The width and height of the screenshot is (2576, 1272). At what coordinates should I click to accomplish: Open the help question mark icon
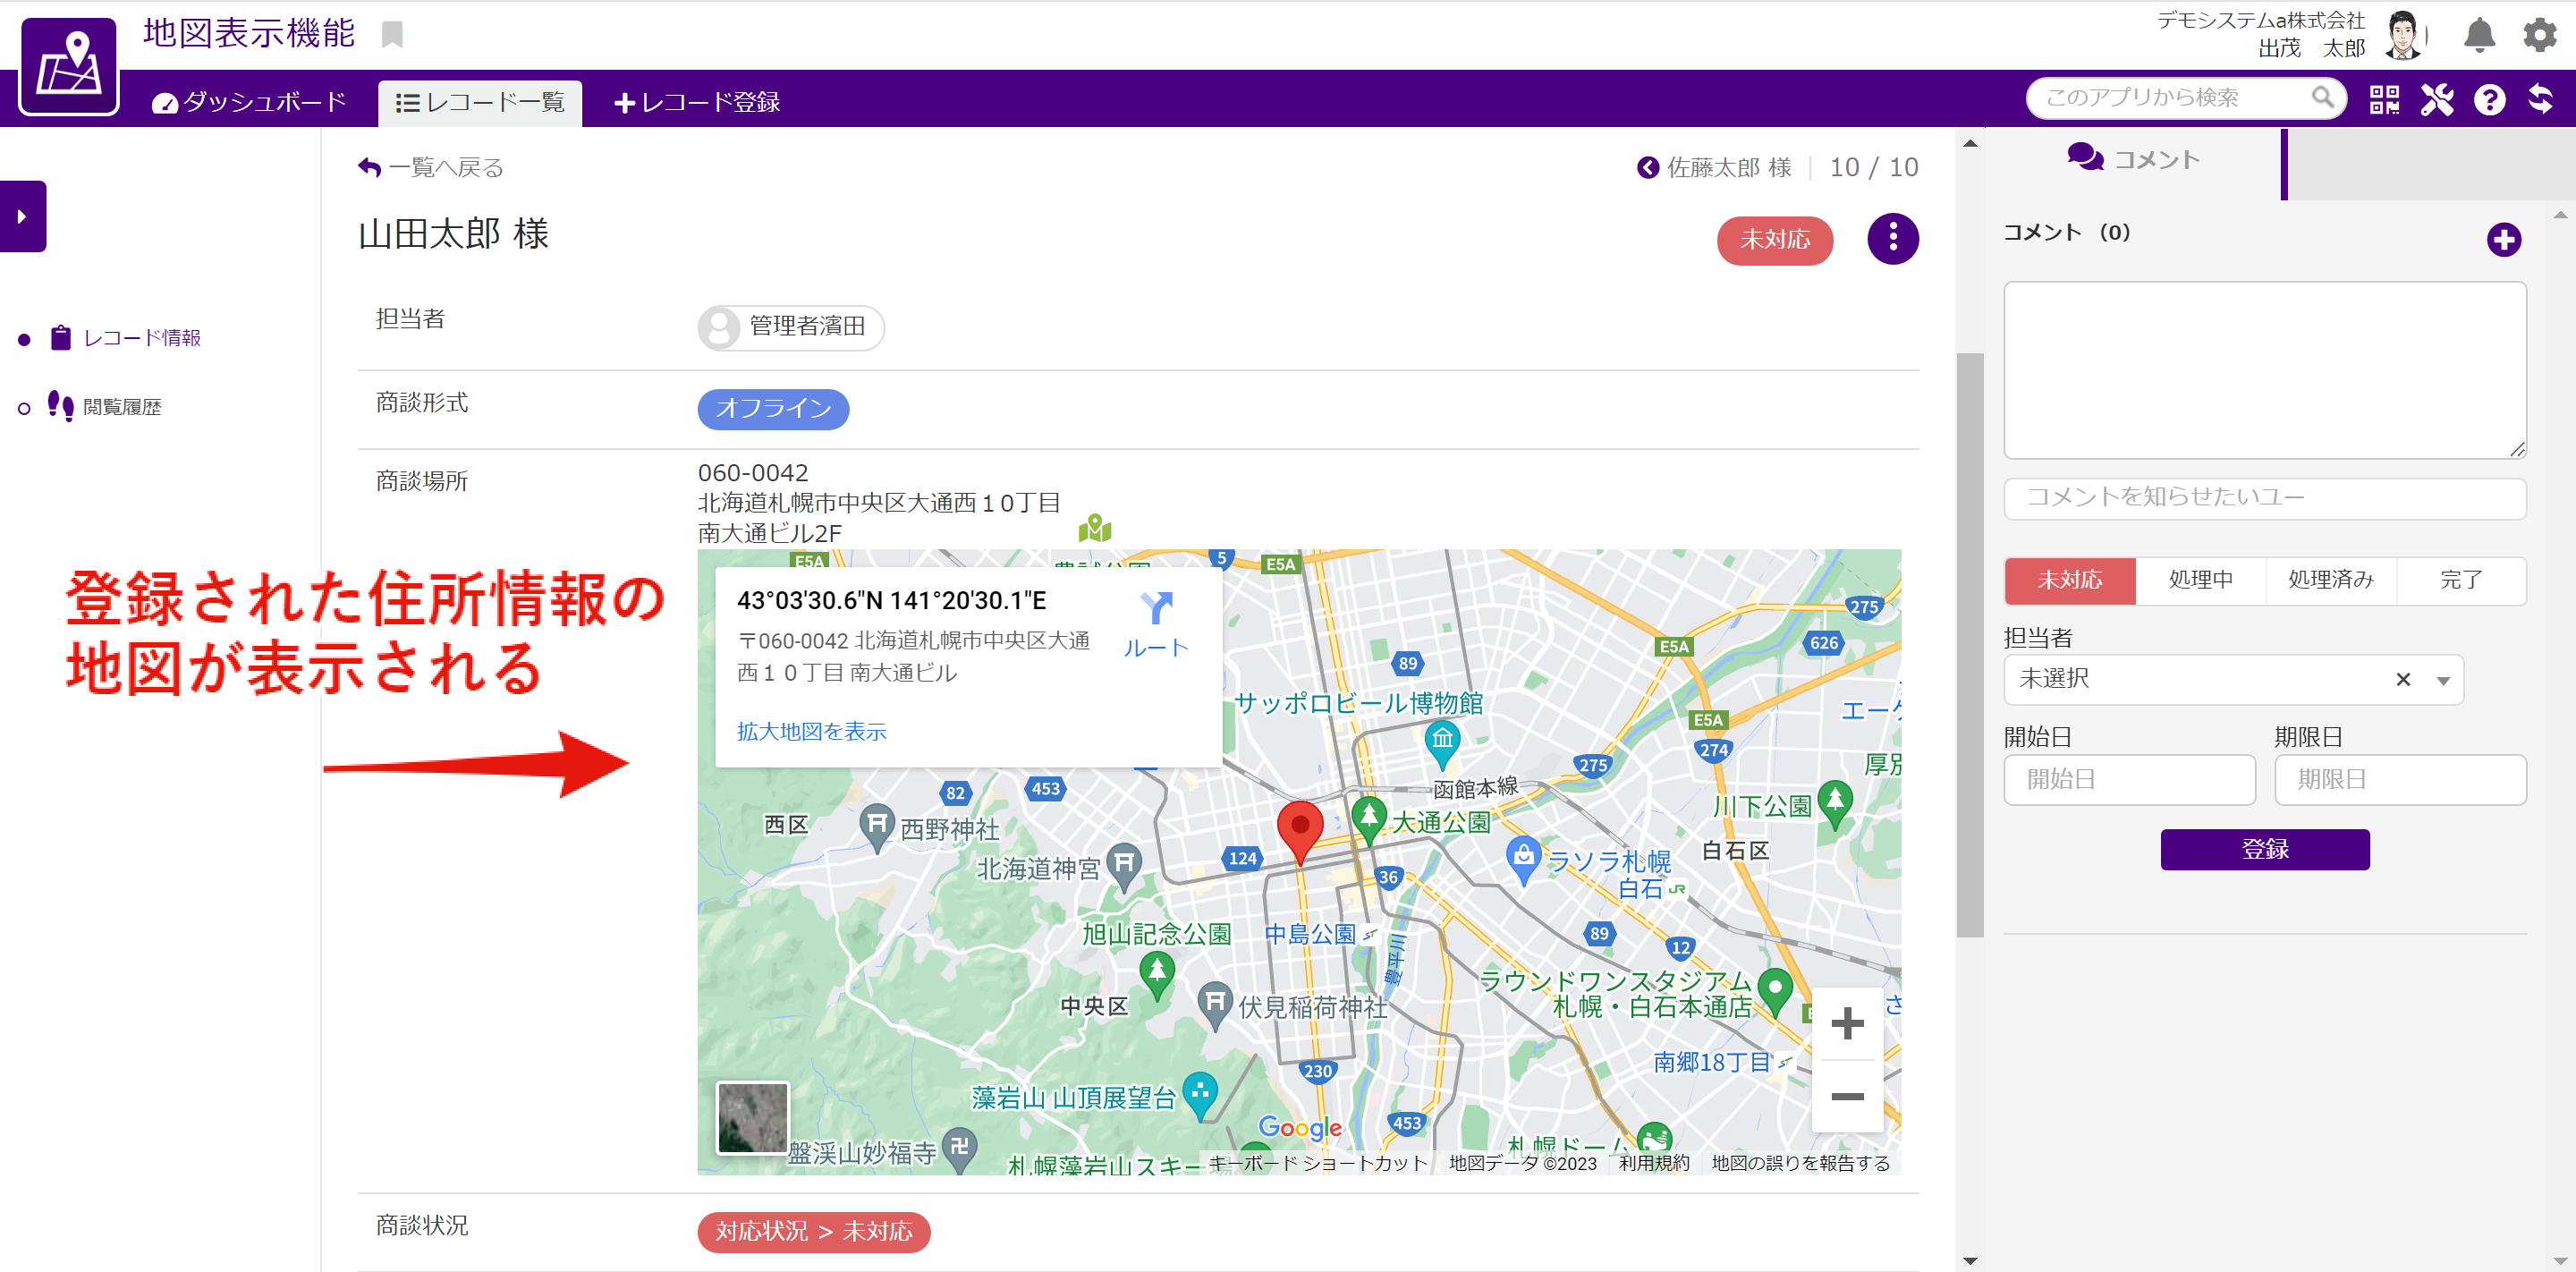(x=2490, y=100)
